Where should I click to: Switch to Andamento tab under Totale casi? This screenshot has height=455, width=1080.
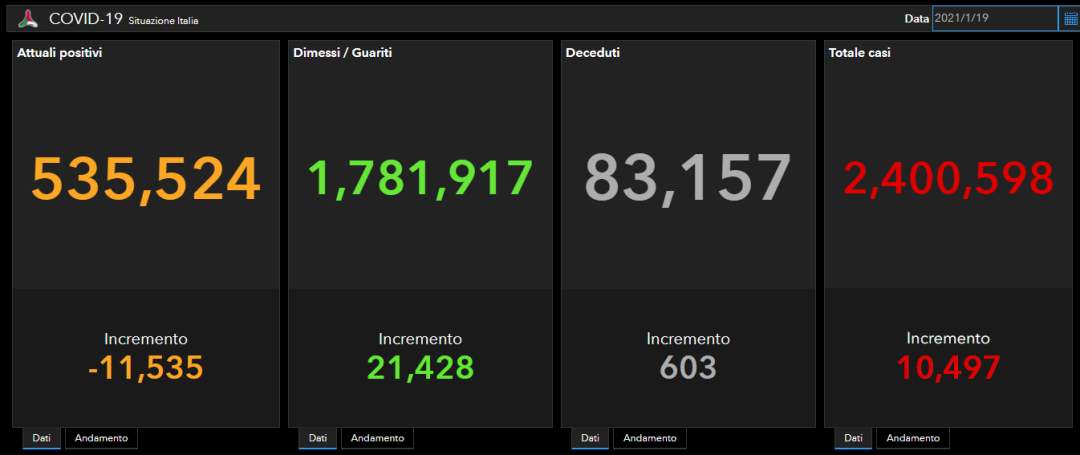[913, 438]
